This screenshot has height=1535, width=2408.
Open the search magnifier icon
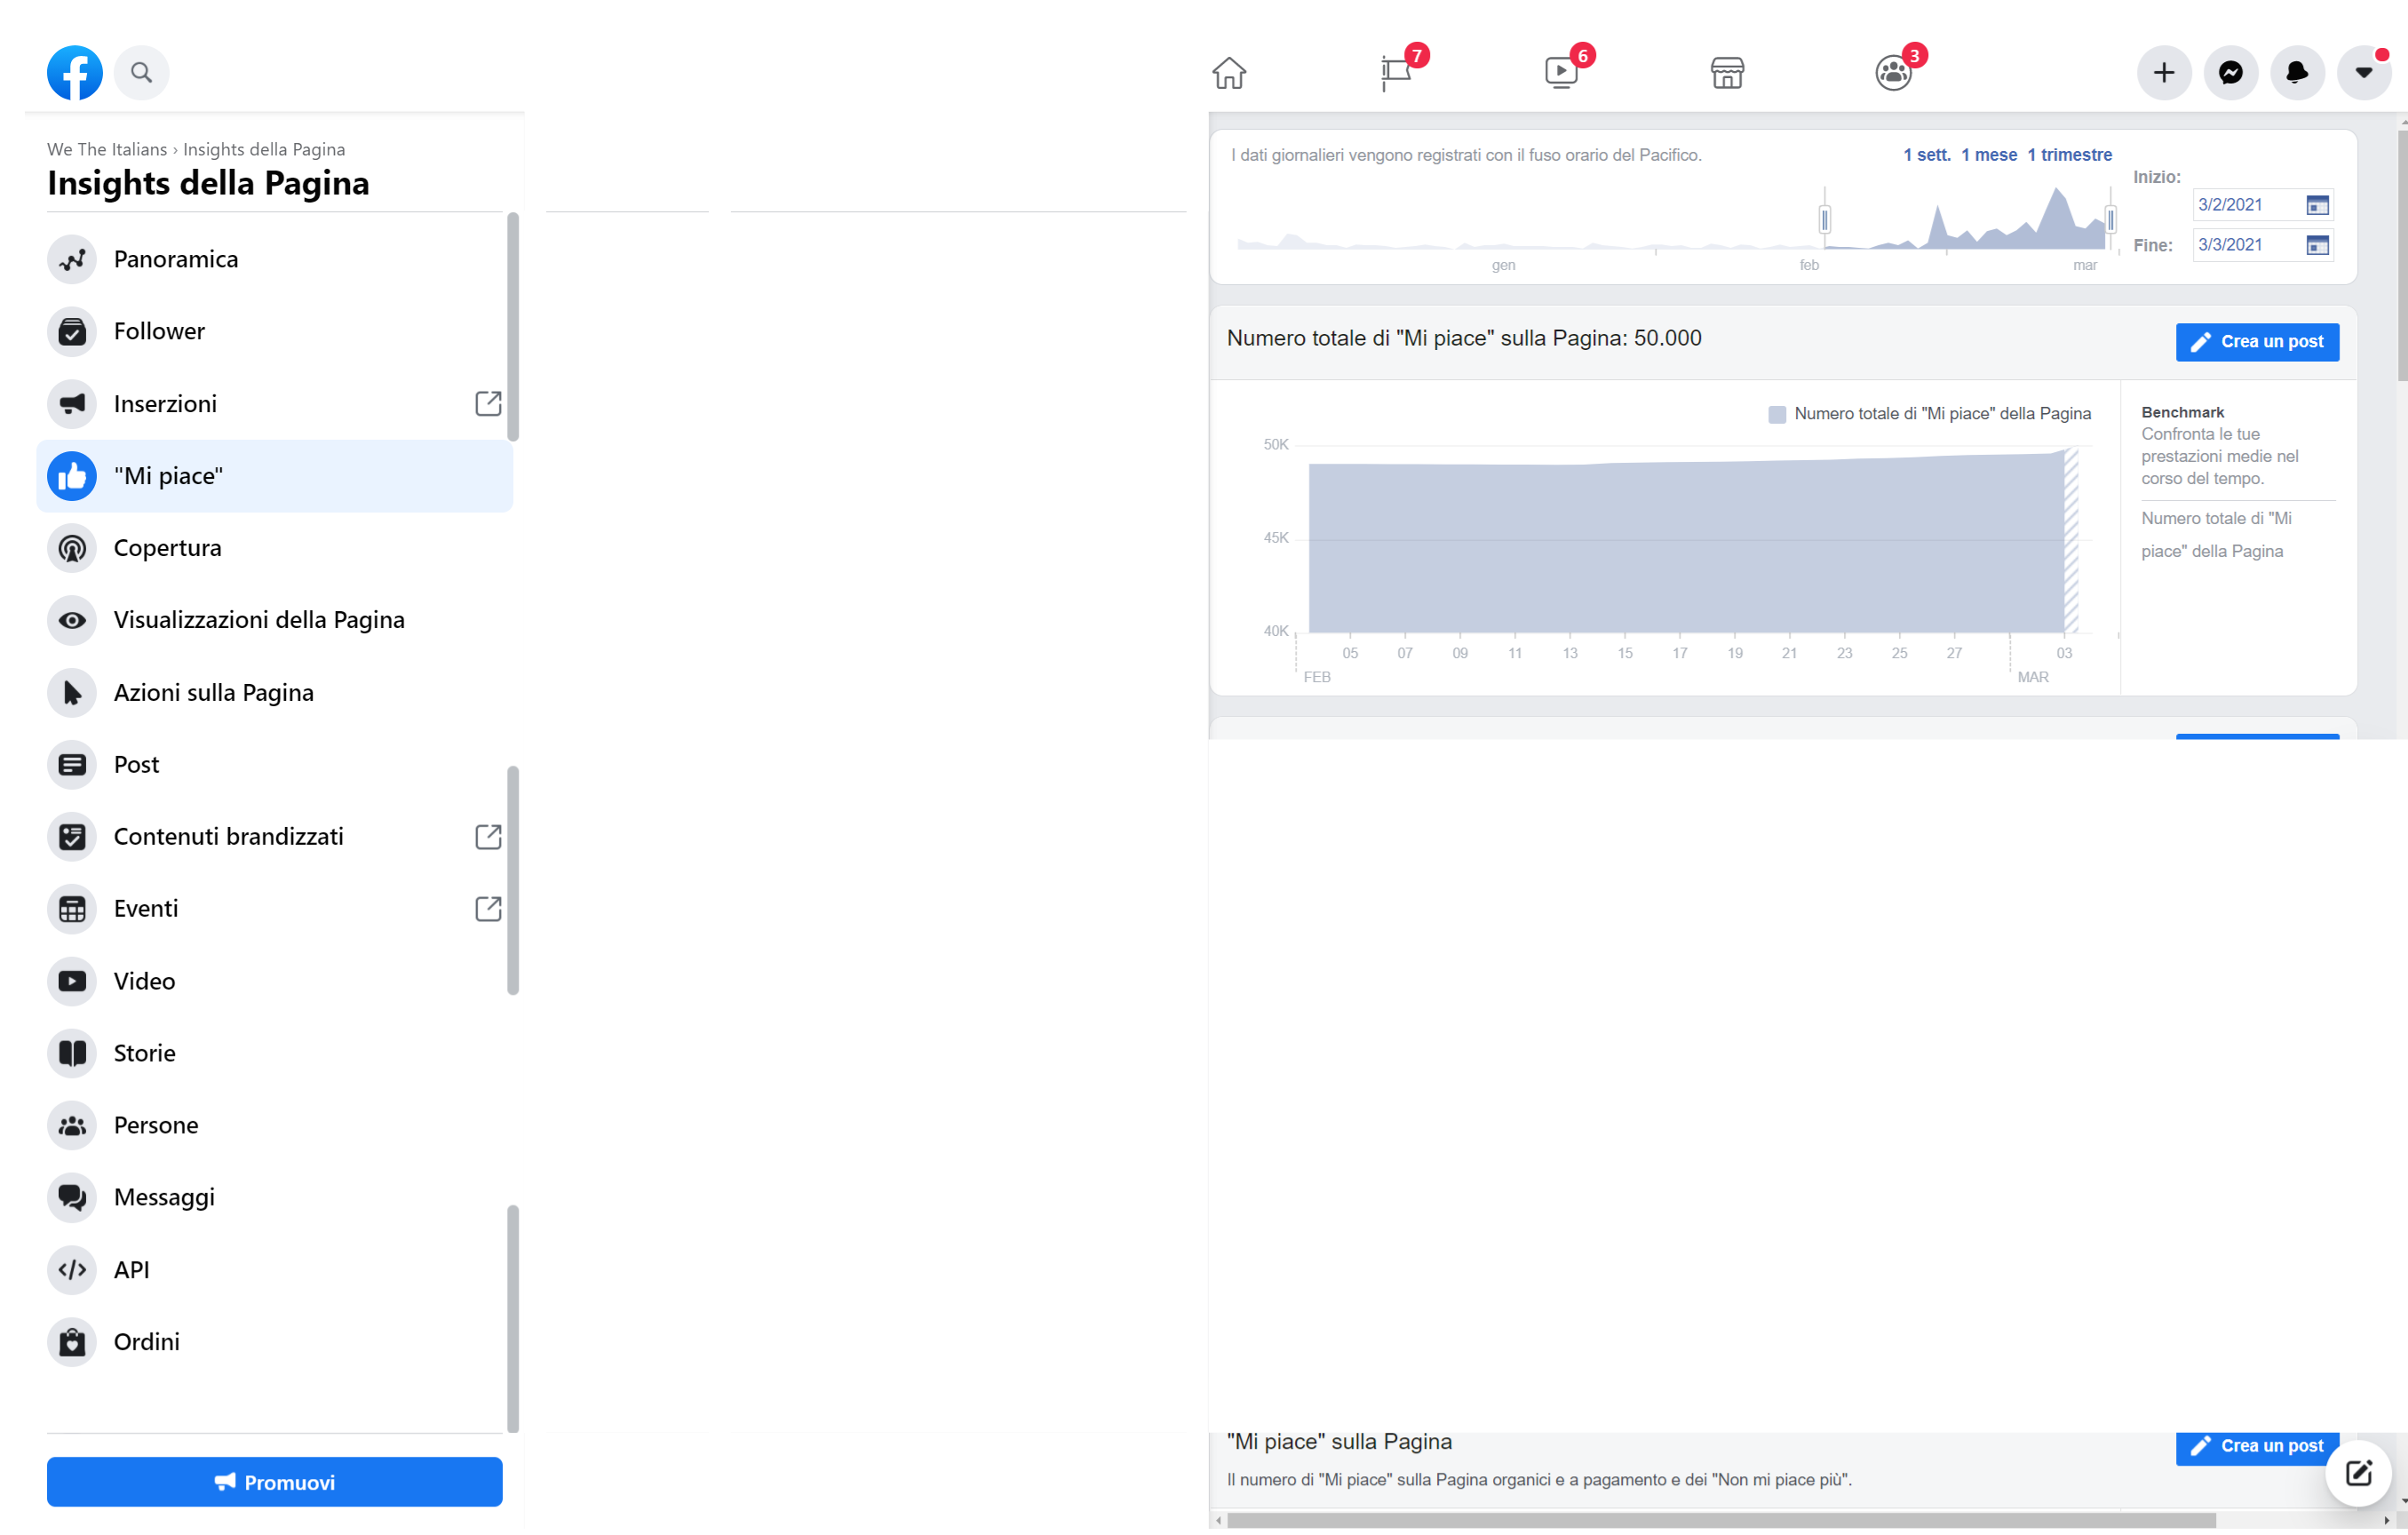(141, 72)
